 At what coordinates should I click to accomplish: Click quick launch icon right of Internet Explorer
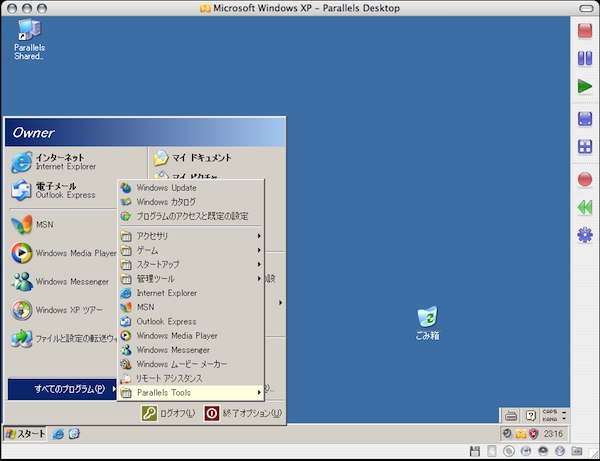[x=74, y=434]
